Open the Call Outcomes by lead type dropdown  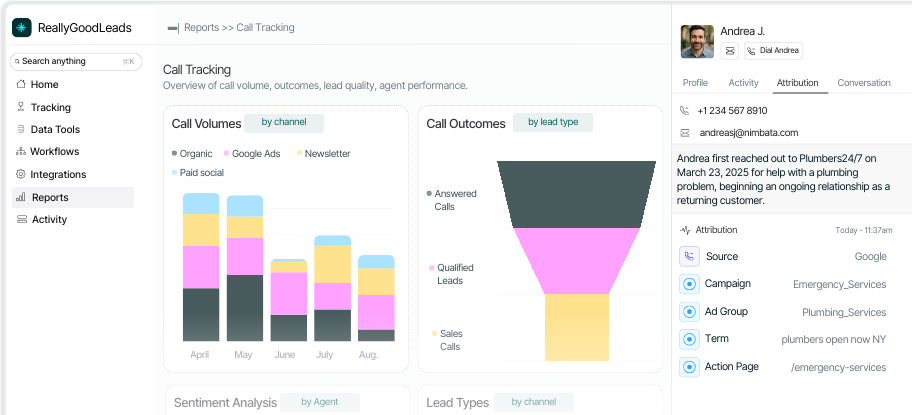552,123
